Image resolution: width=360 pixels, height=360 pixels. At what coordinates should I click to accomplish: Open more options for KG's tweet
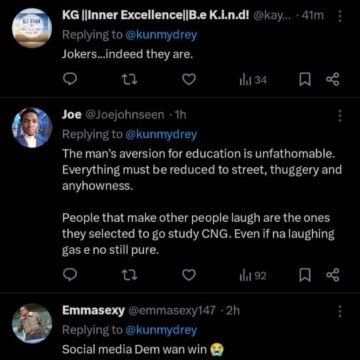340,16
